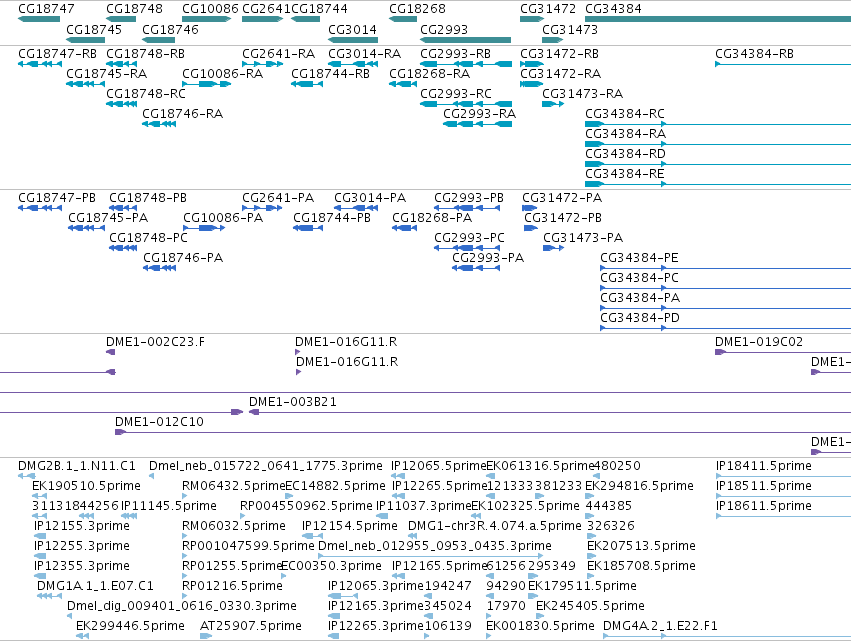
Task: Click the DMG2B.1_1.N11.C1 label
Action: 77,466
